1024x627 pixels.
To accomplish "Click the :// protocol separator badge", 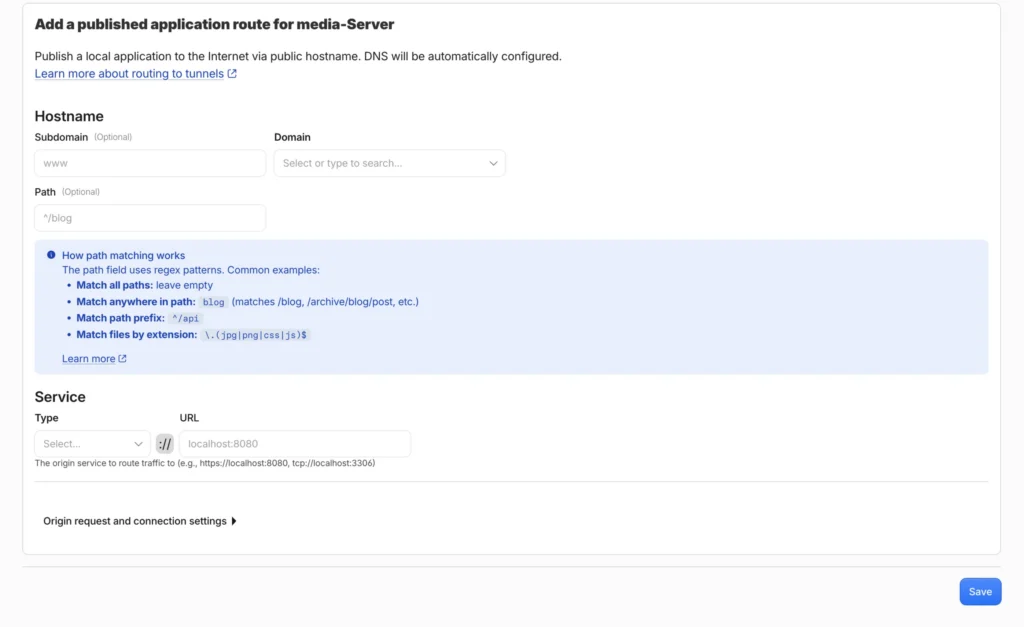I will point(165,444).
